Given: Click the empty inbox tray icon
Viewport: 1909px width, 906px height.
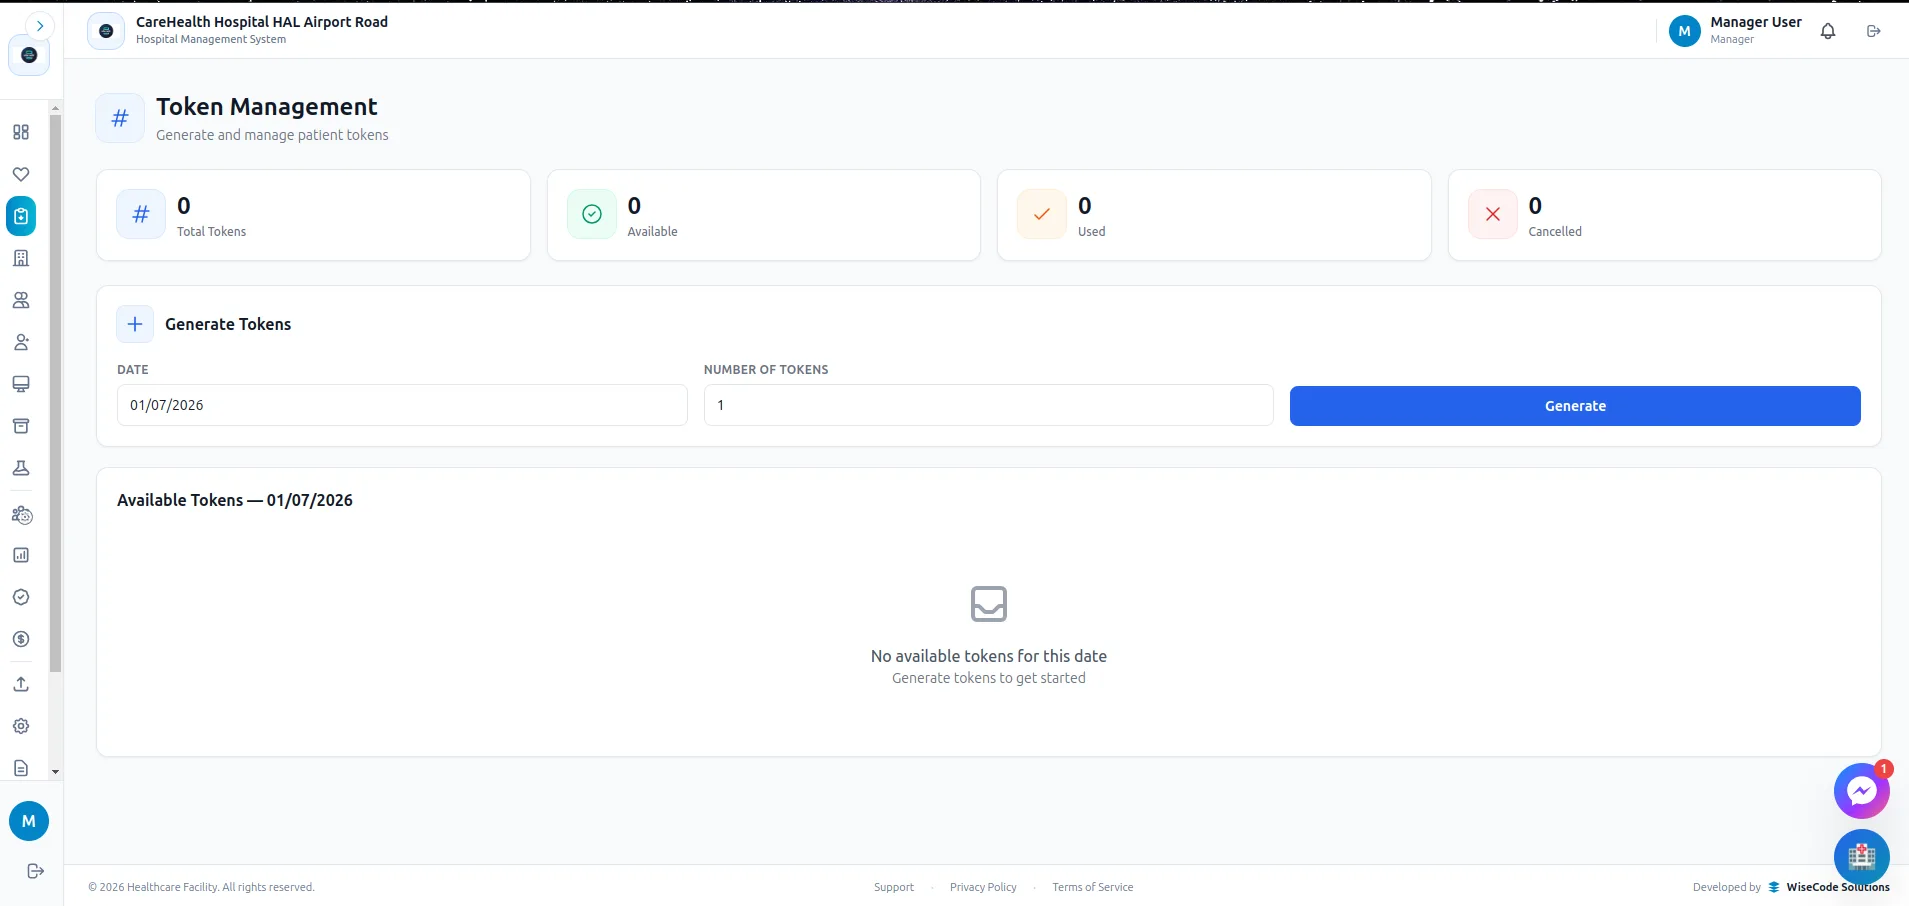Looking at the screenshot, I should (989, 604).
